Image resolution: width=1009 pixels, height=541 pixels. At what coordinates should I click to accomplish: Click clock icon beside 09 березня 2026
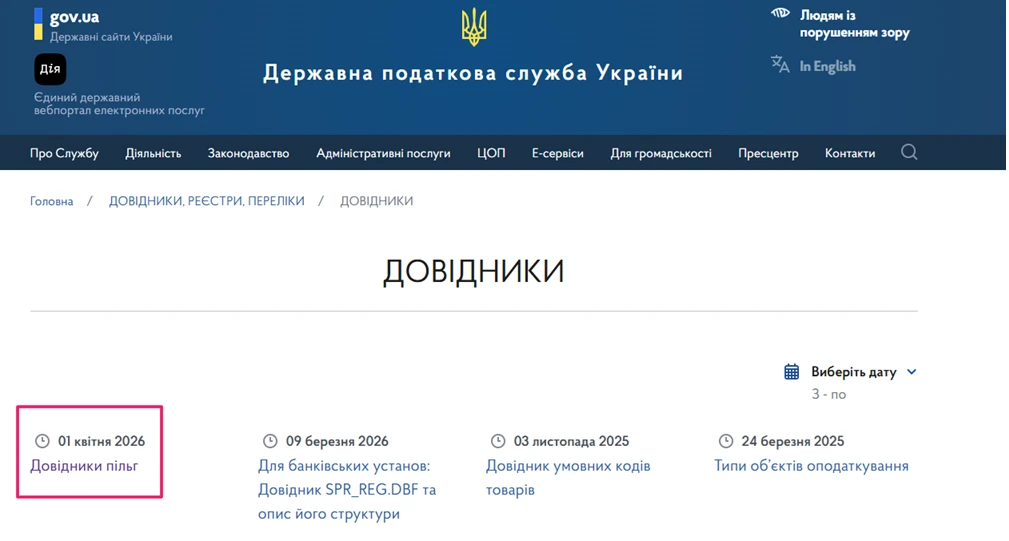270,441
